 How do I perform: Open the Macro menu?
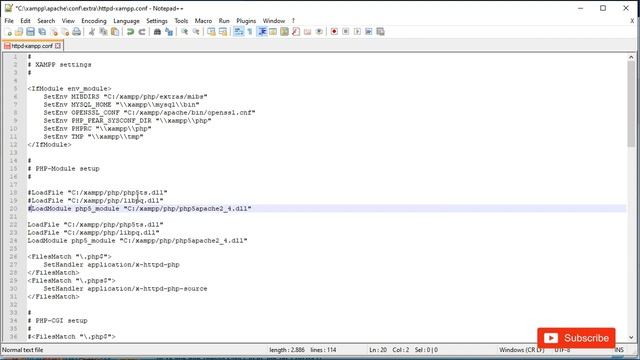203,21
